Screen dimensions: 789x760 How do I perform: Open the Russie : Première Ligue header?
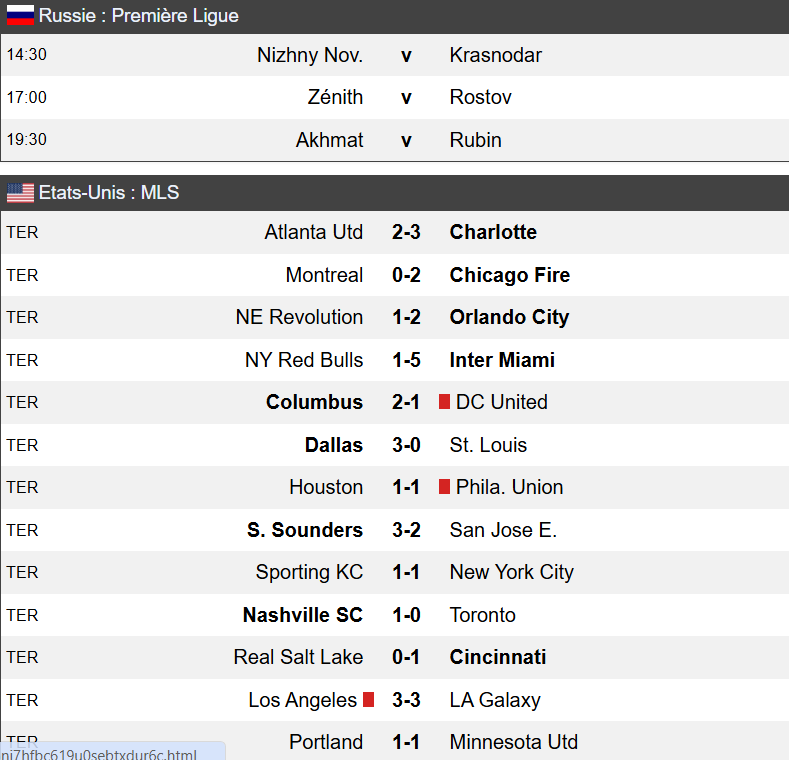(x=139, y=16)
